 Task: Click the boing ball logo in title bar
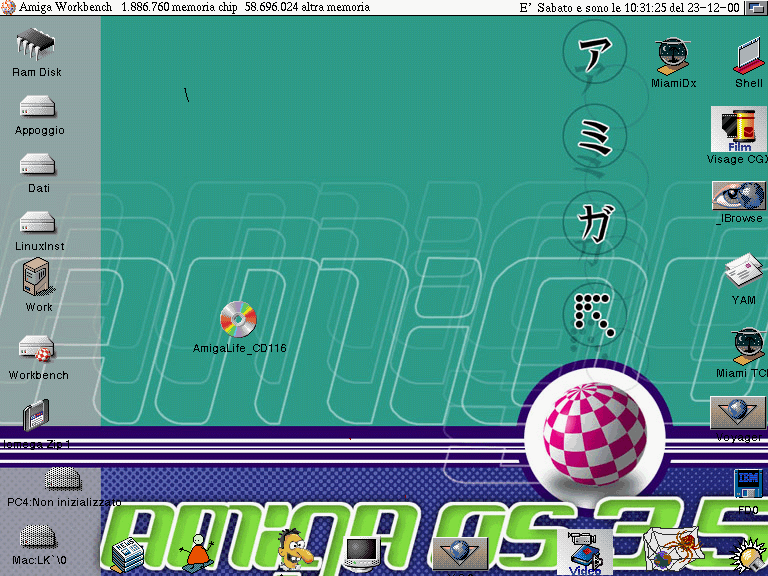tap(8, 7)
